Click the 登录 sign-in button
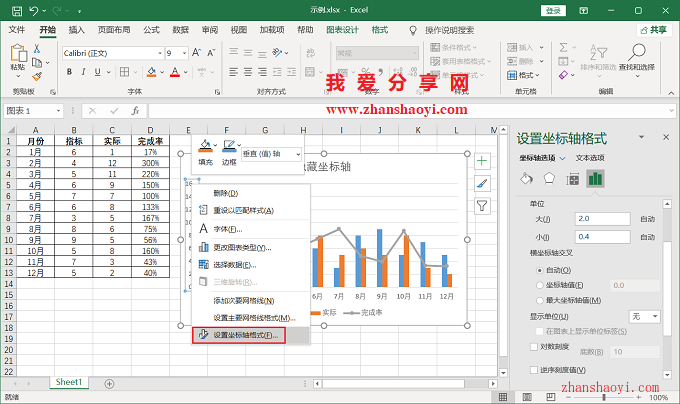The width and height of the screenshot is (680, 404). pos(553,11)
